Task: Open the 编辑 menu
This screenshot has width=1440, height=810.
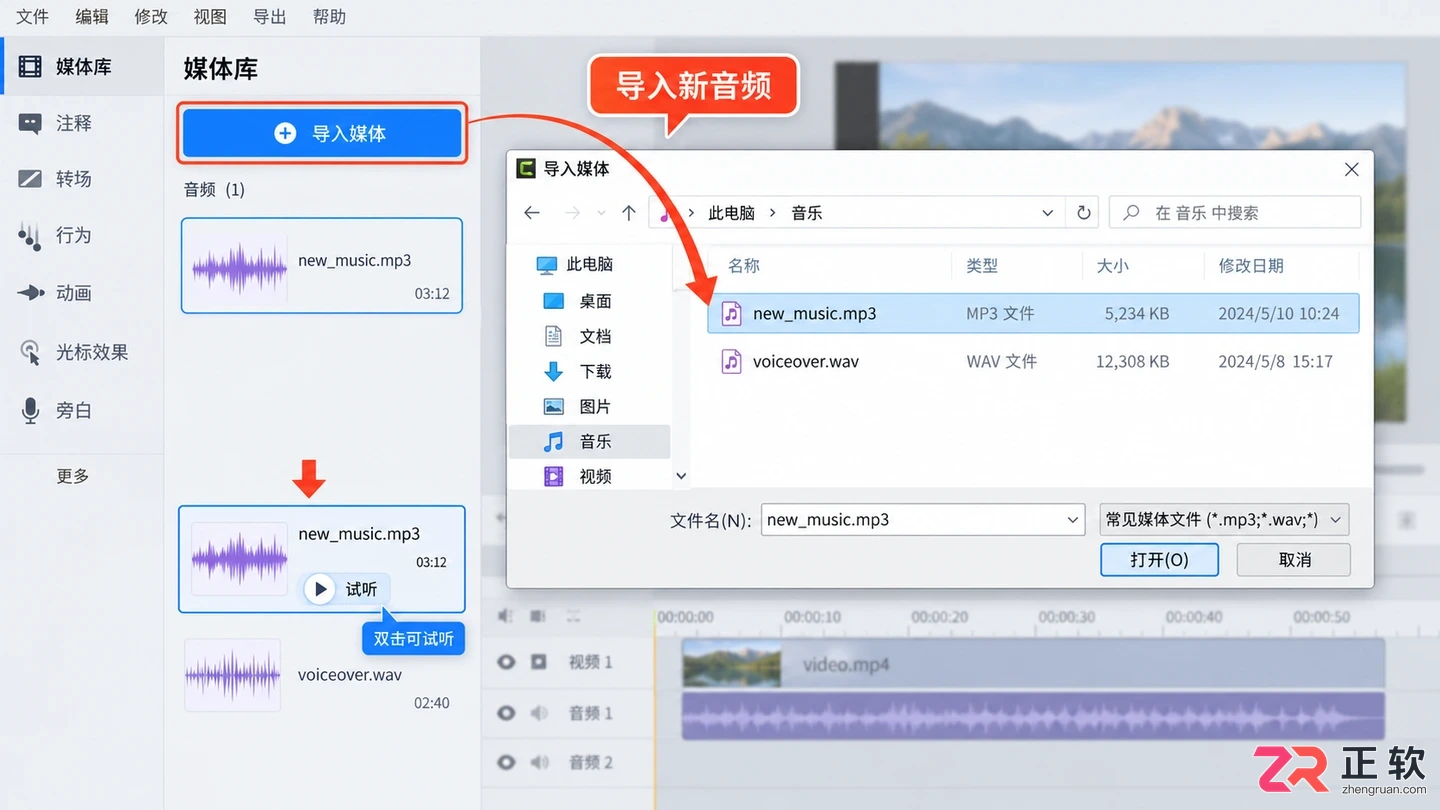Action: point(92,17)
